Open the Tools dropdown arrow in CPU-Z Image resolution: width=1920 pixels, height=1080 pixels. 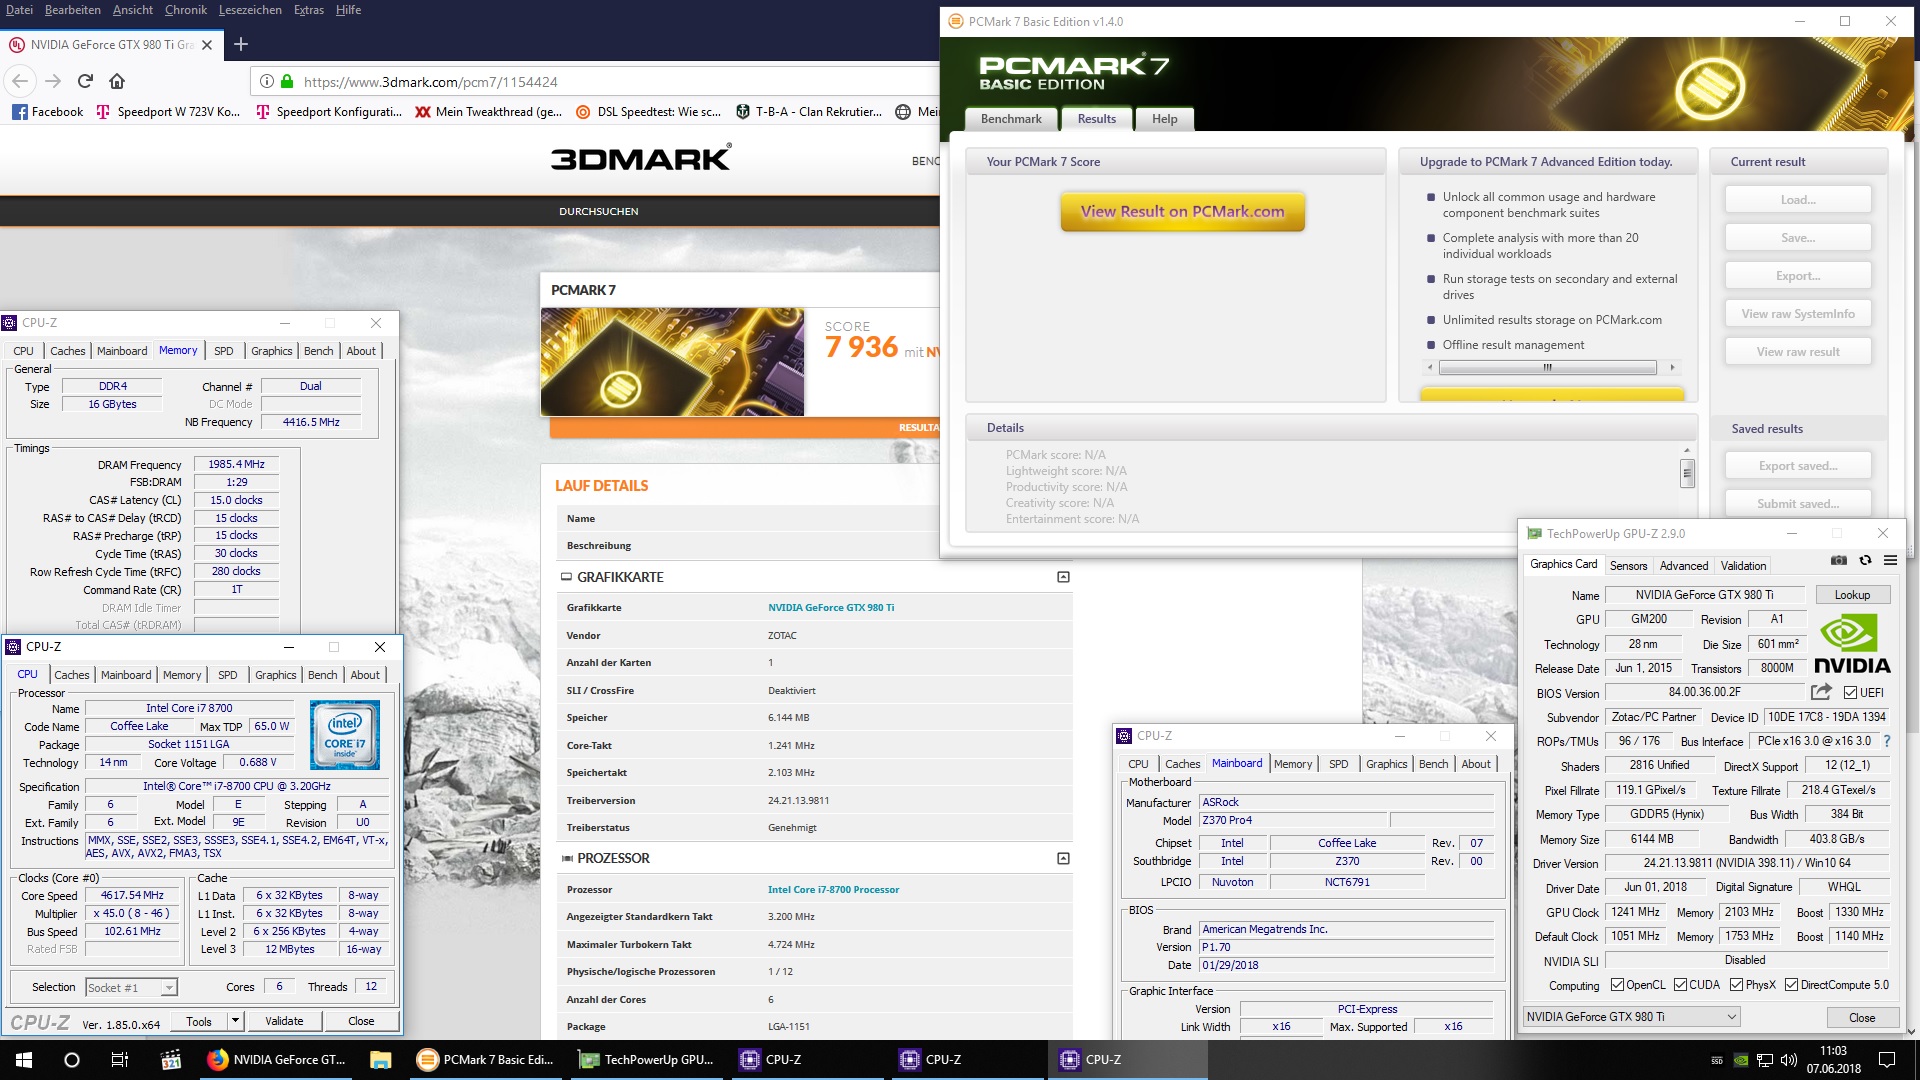[x=235, y=1021]
